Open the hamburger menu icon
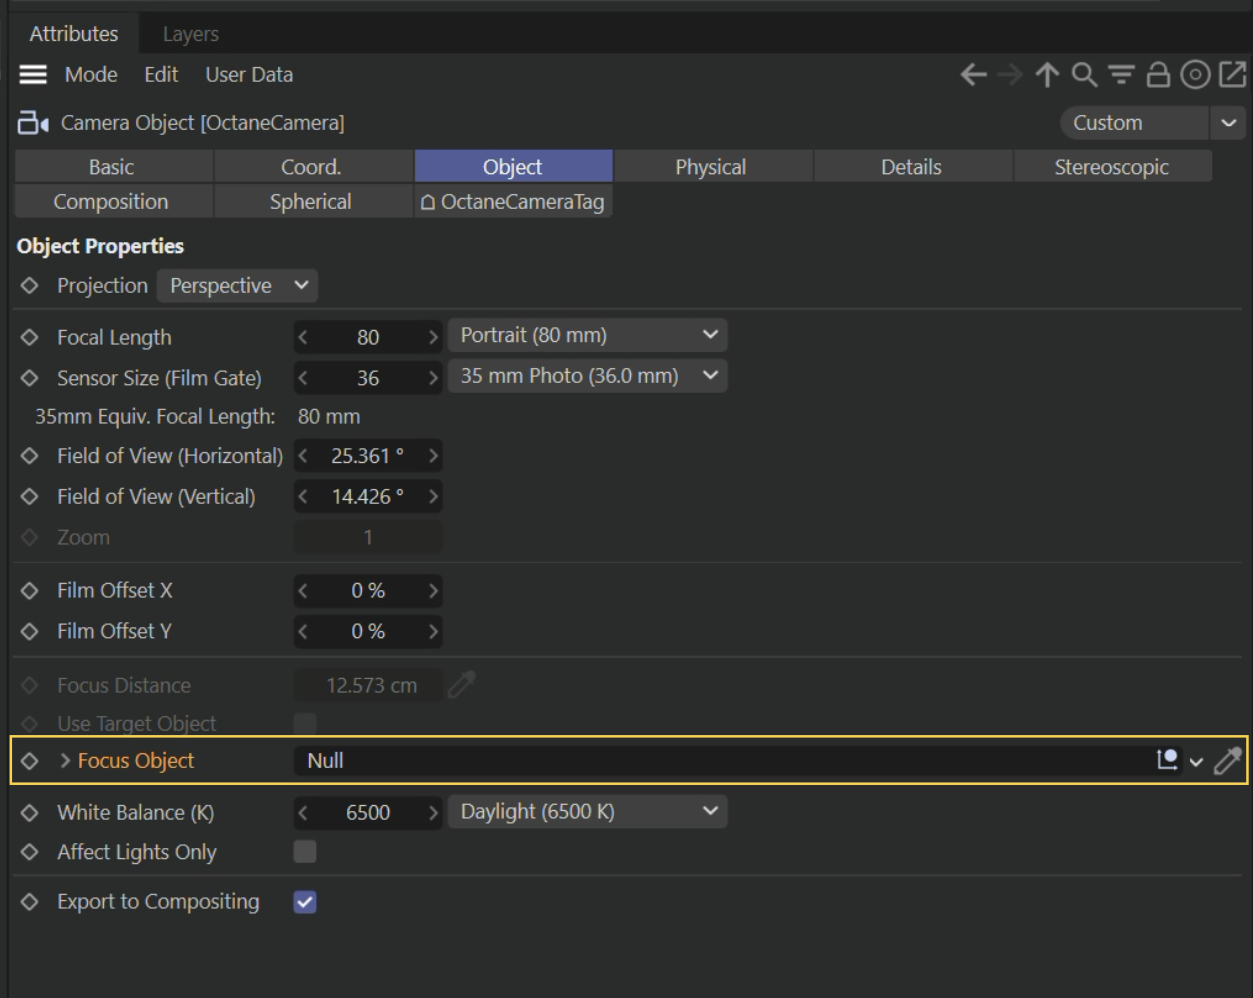The image size is (1253, 998). click(x=33, y=75)
